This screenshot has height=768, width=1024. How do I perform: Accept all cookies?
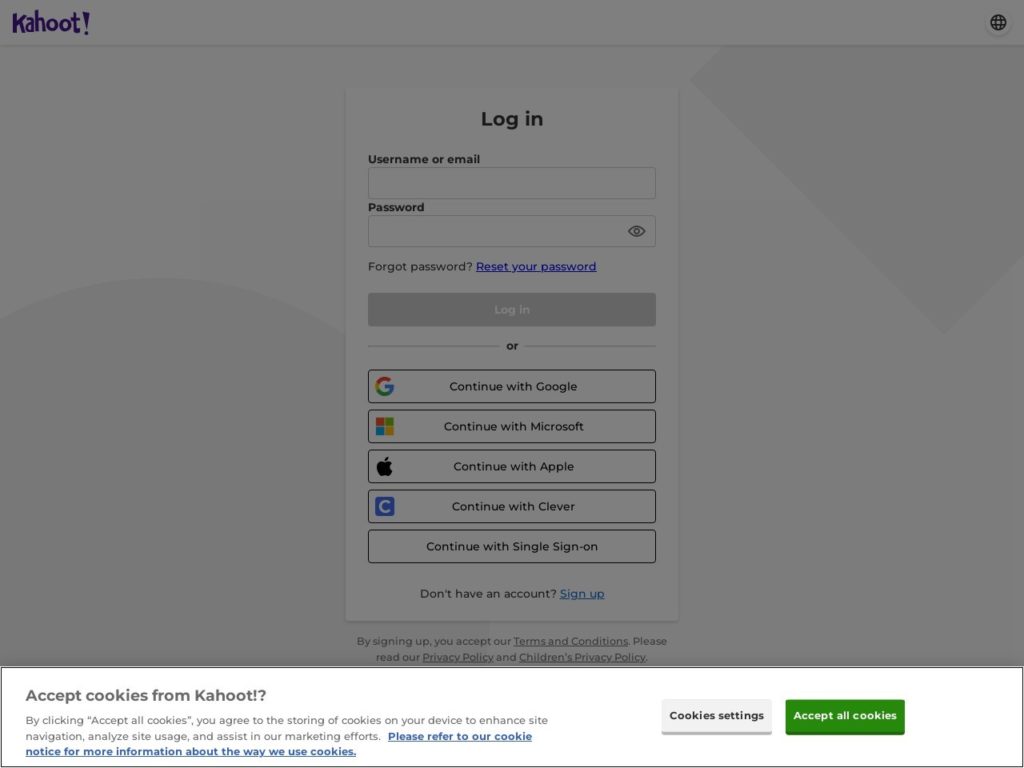[x=844, y=716]
